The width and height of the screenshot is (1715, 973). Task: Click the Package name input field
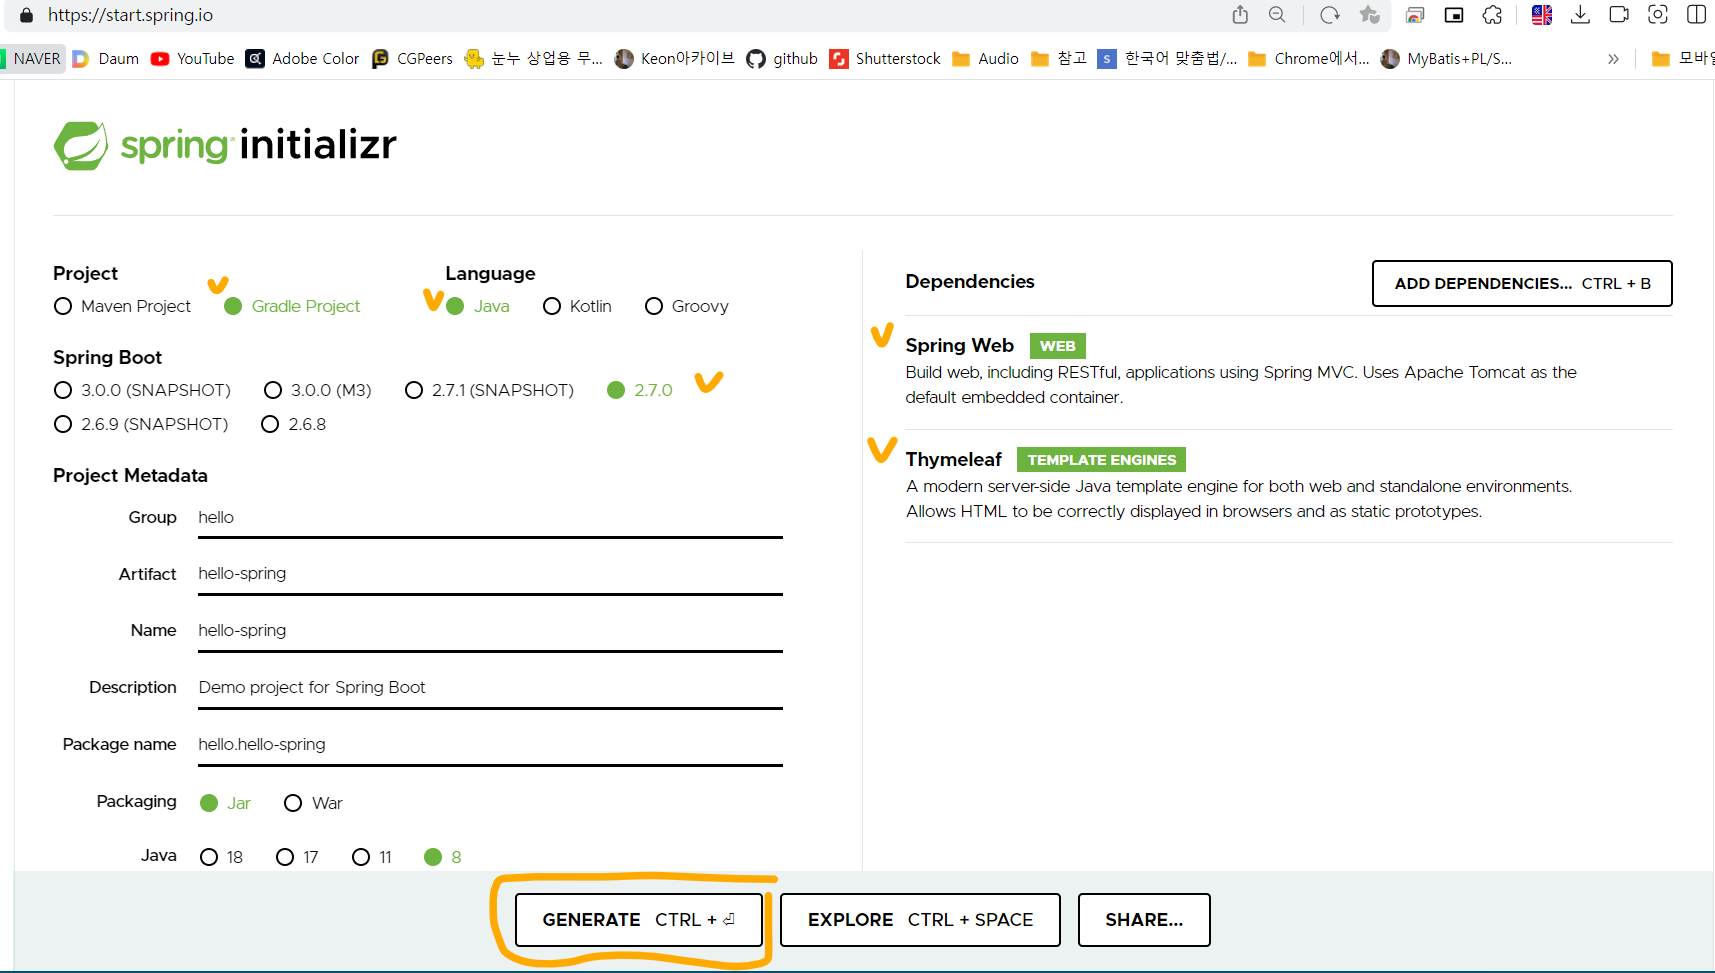pyautogui.click(x=490, y=745)
